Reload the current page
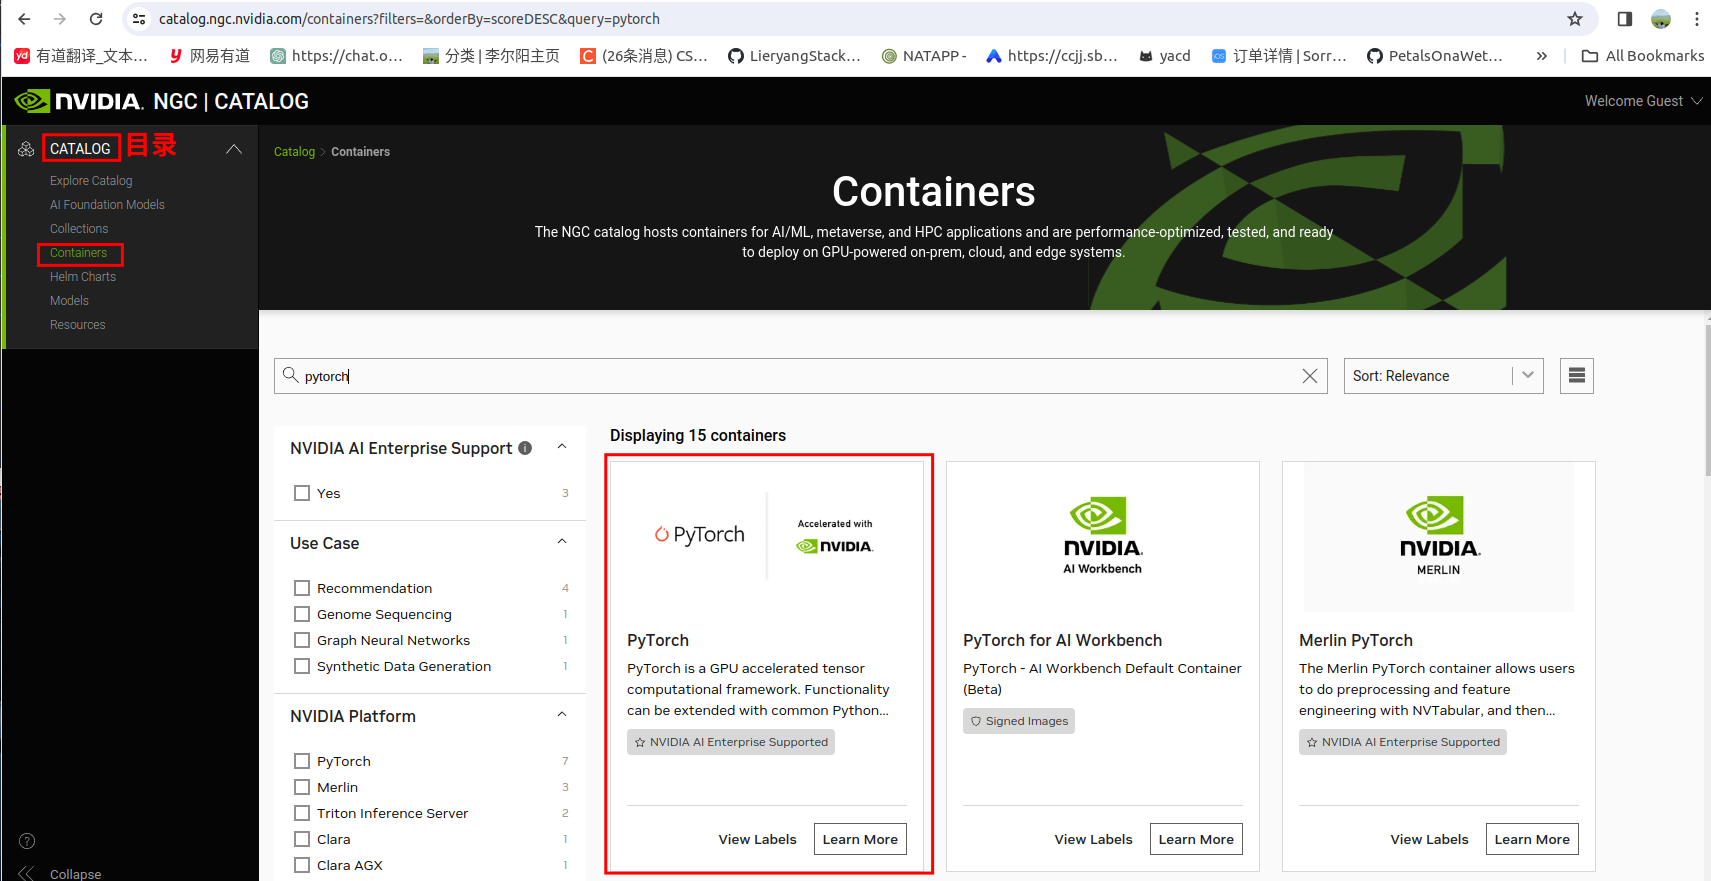Image resolution: width=1711 pixels, height=881 pixels. click(96, 19)
